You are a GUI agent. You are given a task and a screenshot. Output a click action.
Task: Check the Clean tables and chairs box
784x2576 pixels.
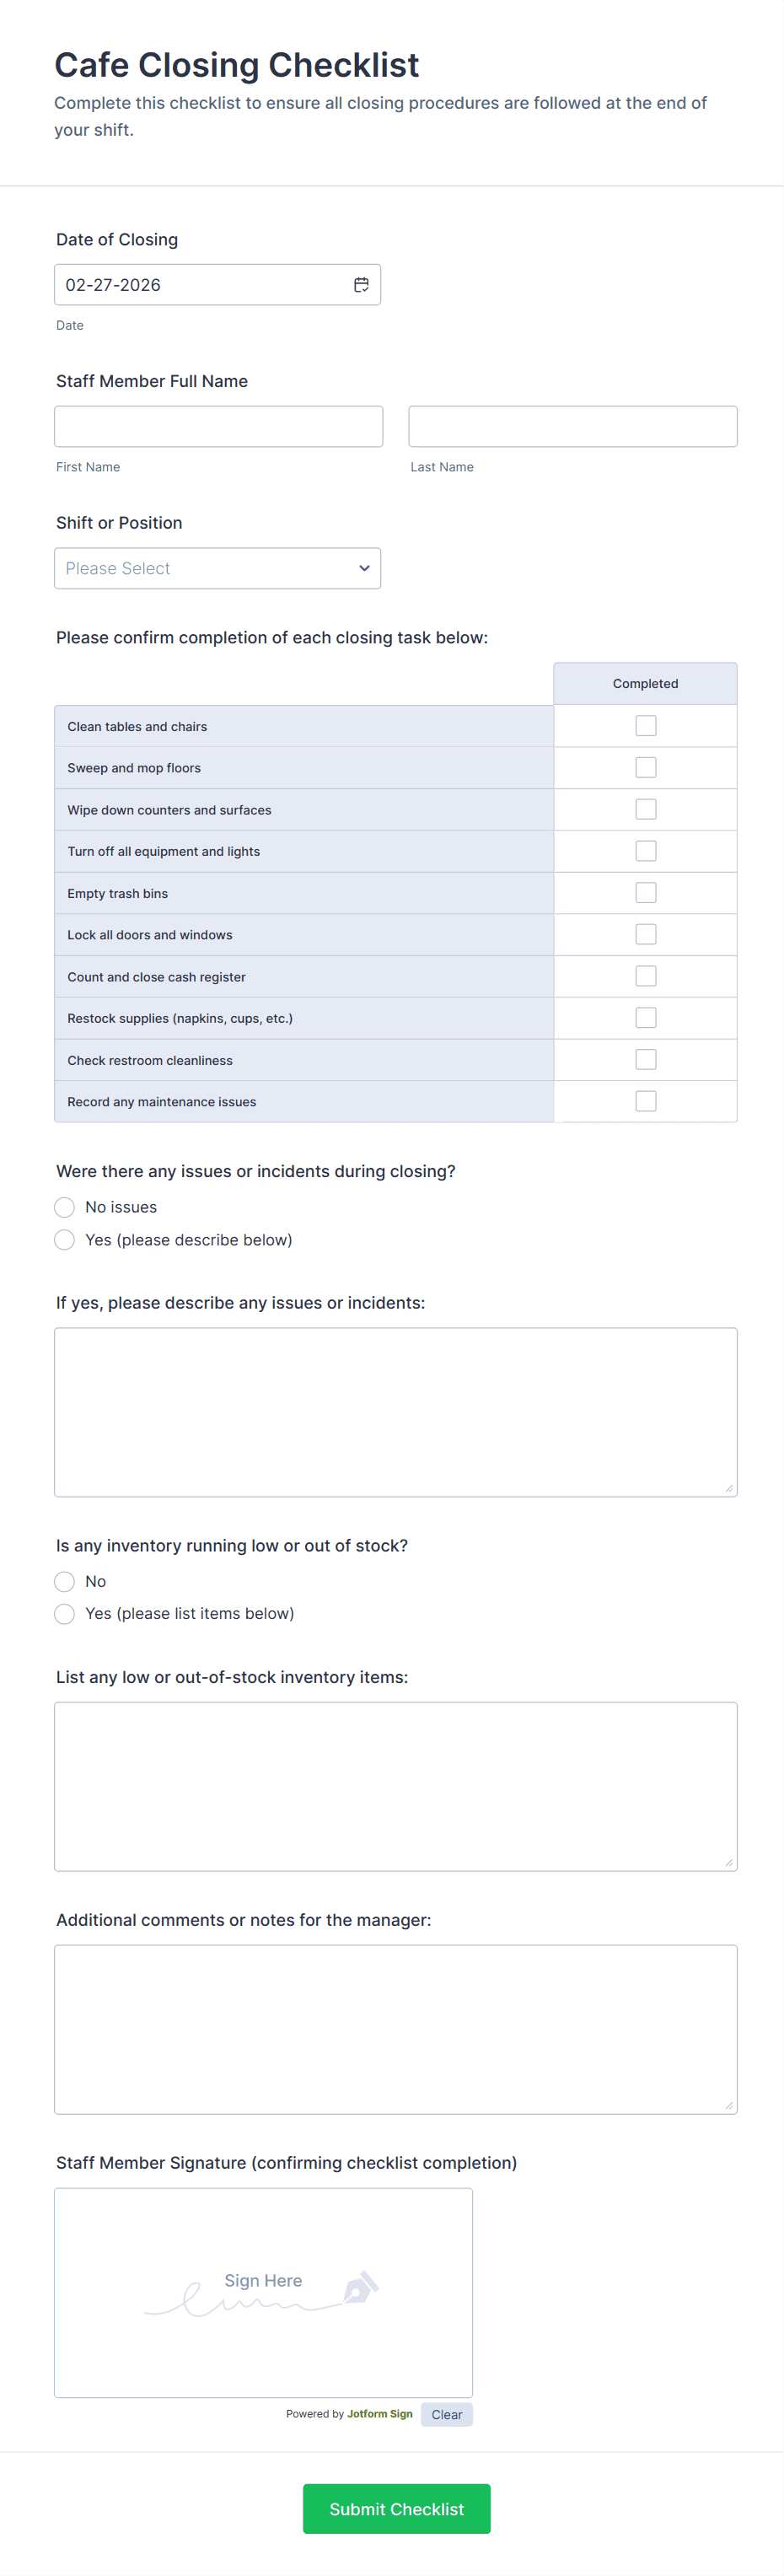(x=646, y=726)
